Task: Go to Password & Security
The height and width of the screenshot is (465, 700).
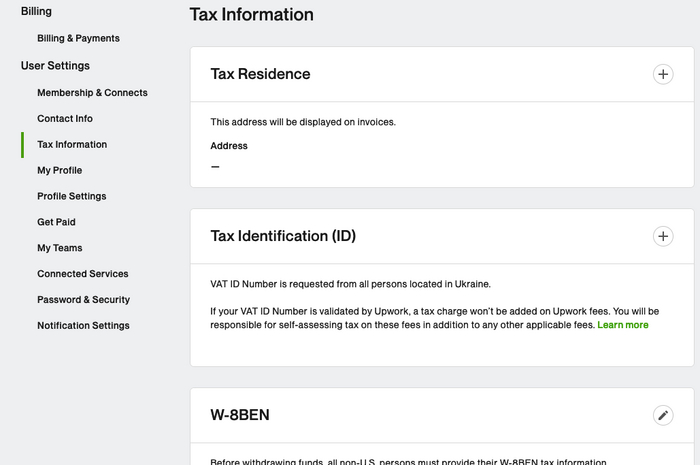Action: [x=83, y=300]
